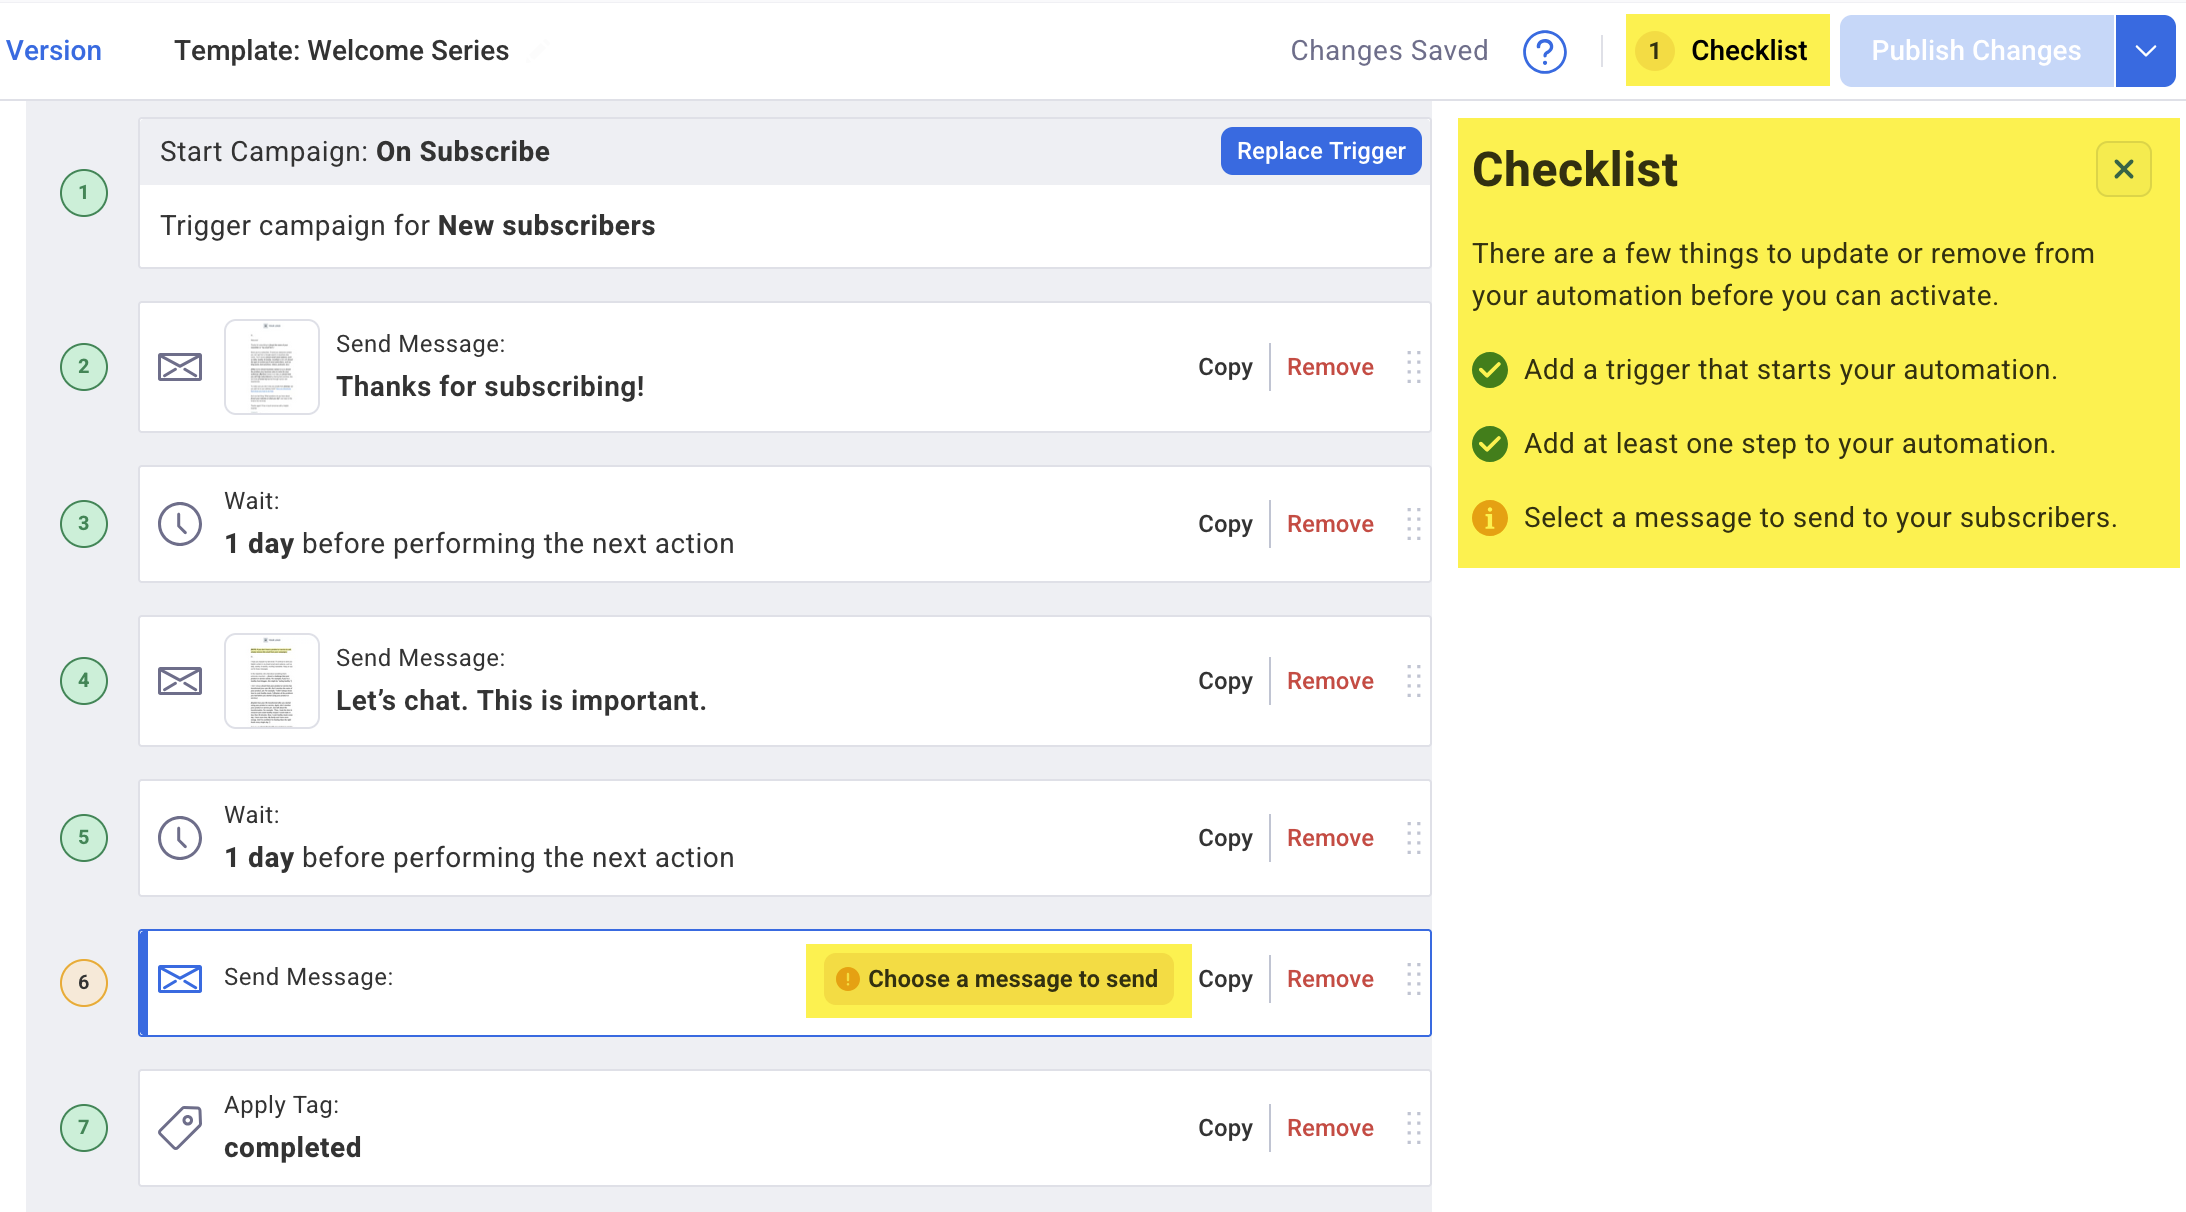Screen dimensions: 2186x1212
Task: Close the Checklist panel
Action: [2123, 169]
